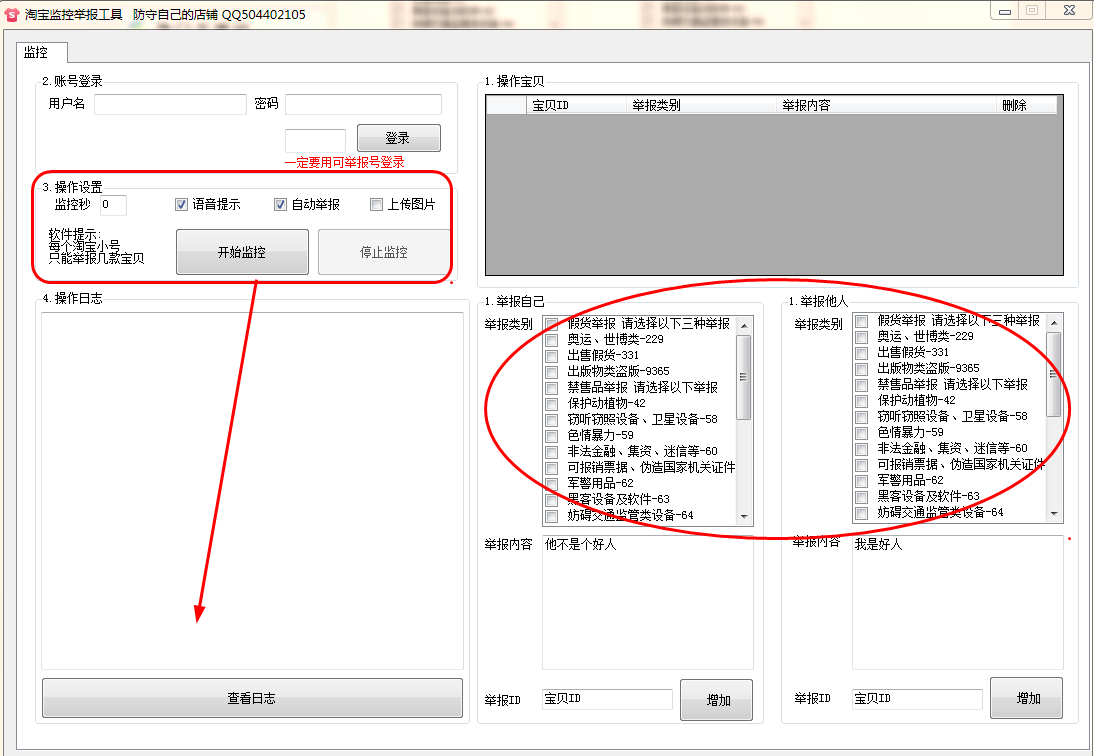
Task: Click 增加 button in 举报他人 panel
Action: point(1026,698)
